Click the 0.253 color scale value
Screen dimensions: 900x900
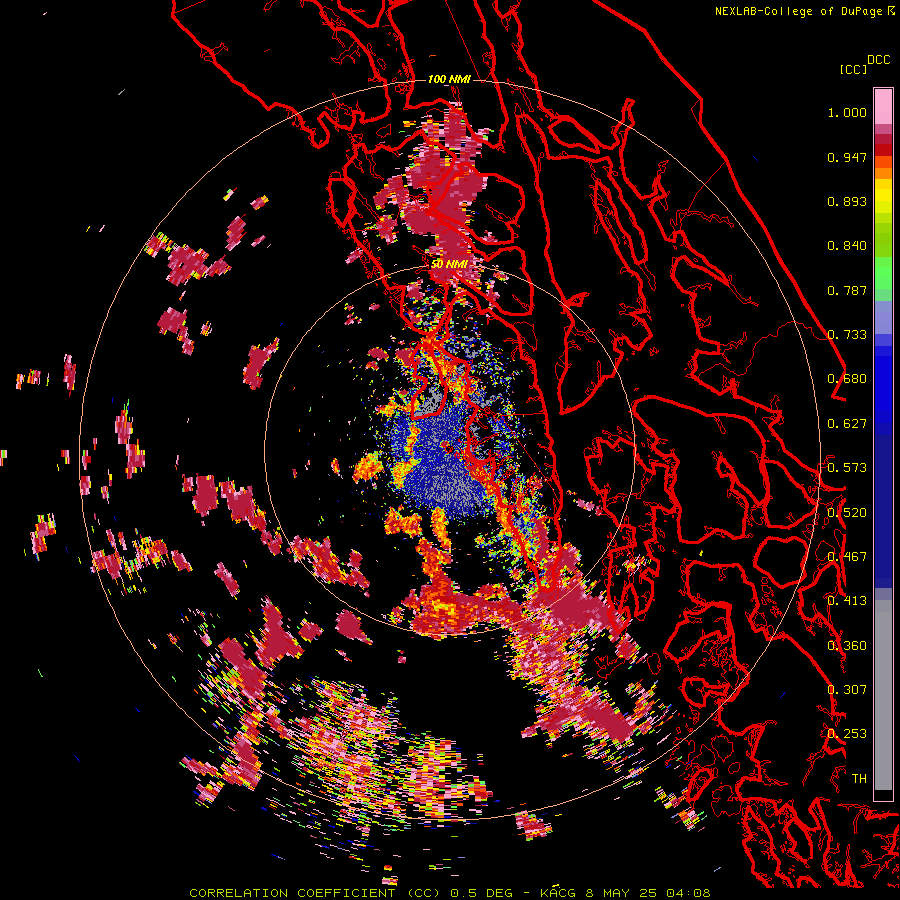[x=847, y=734]
